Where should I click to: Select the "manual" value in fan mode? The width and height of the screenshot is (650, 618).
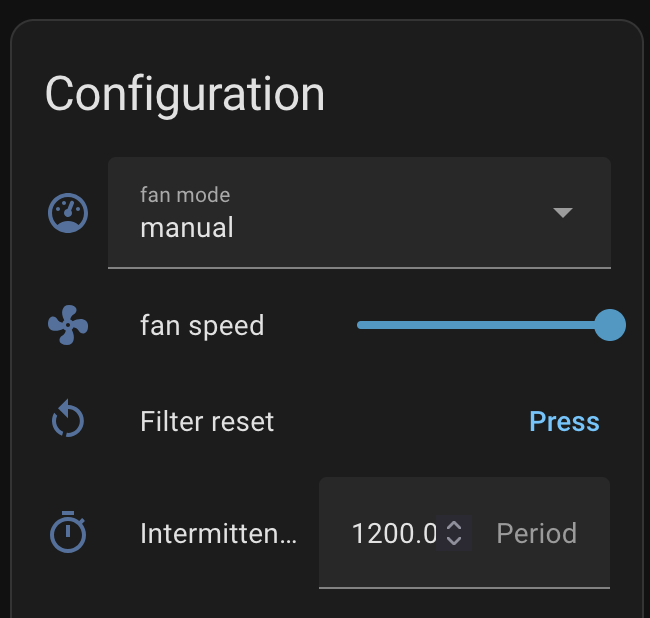click(x=187, y=228)
